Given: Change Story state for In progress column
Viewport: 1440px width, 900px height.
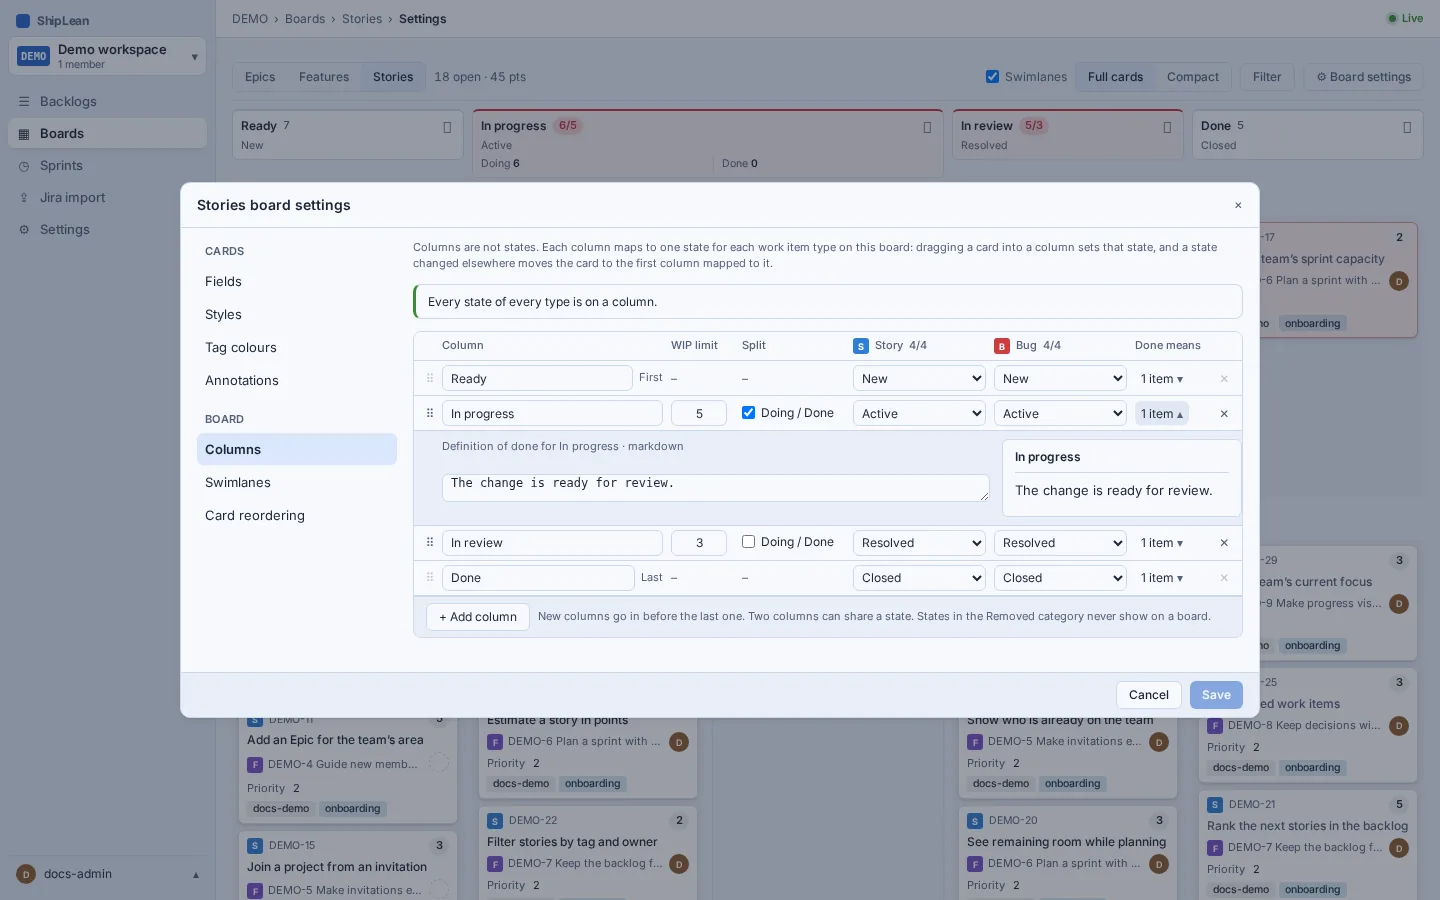Looking at the screenshot, I should click(919, 414).
